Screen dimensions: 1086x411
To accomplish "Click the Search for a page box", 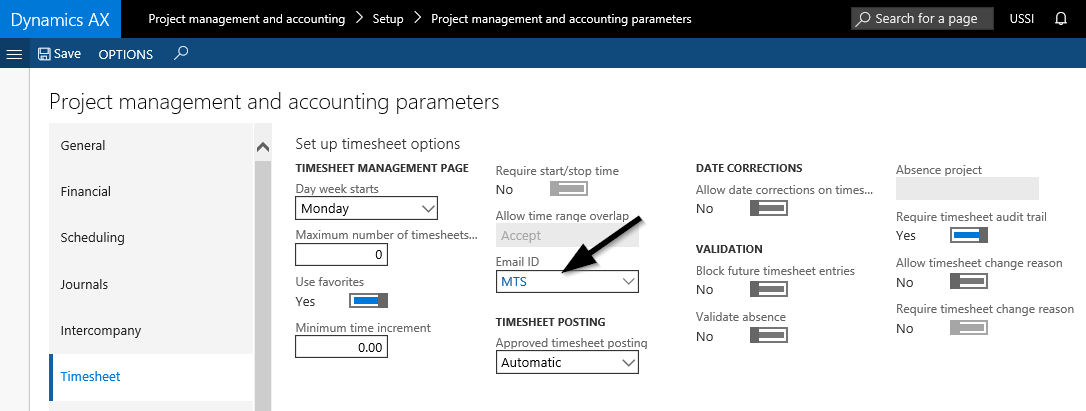I will (922, 19).
